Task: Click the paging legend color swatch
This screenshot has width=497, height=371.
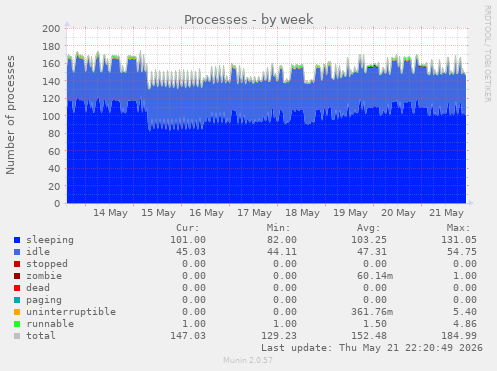Action: tap(17, 300)
